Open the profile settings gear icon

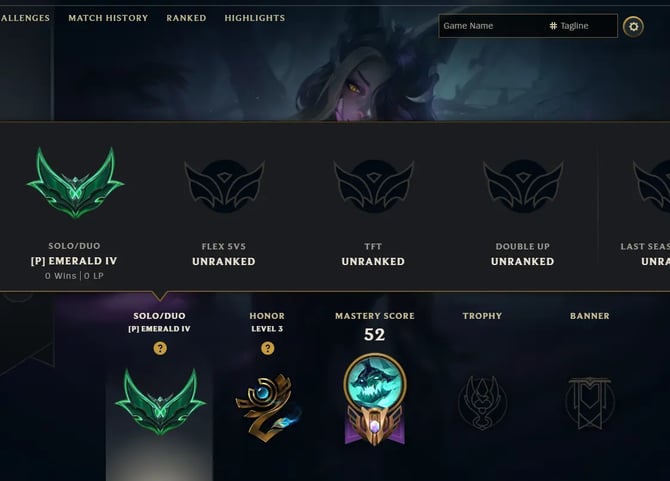click(x=633, y=26)
